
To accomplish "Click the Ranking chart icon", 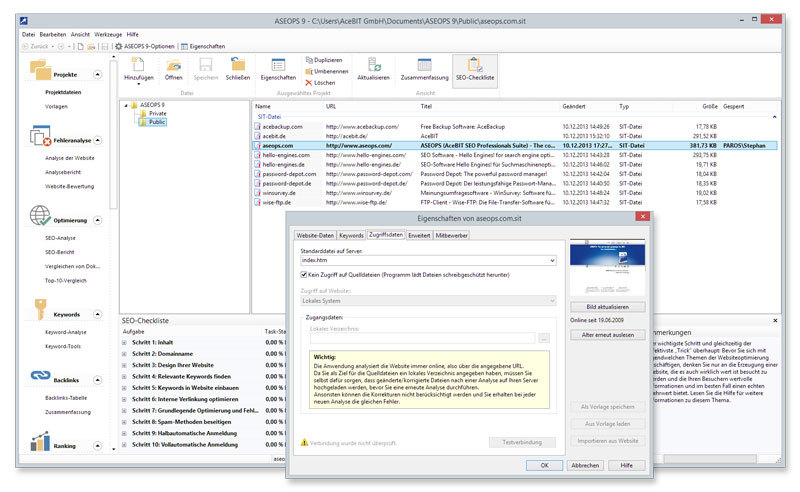I will tap(40, 441).
